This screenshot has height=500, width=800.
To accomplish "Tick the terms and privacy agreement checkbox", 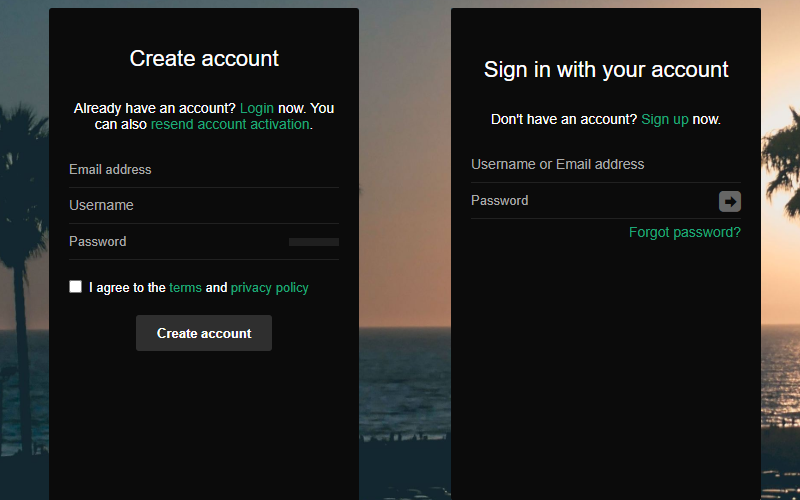I will click(76, 287).
